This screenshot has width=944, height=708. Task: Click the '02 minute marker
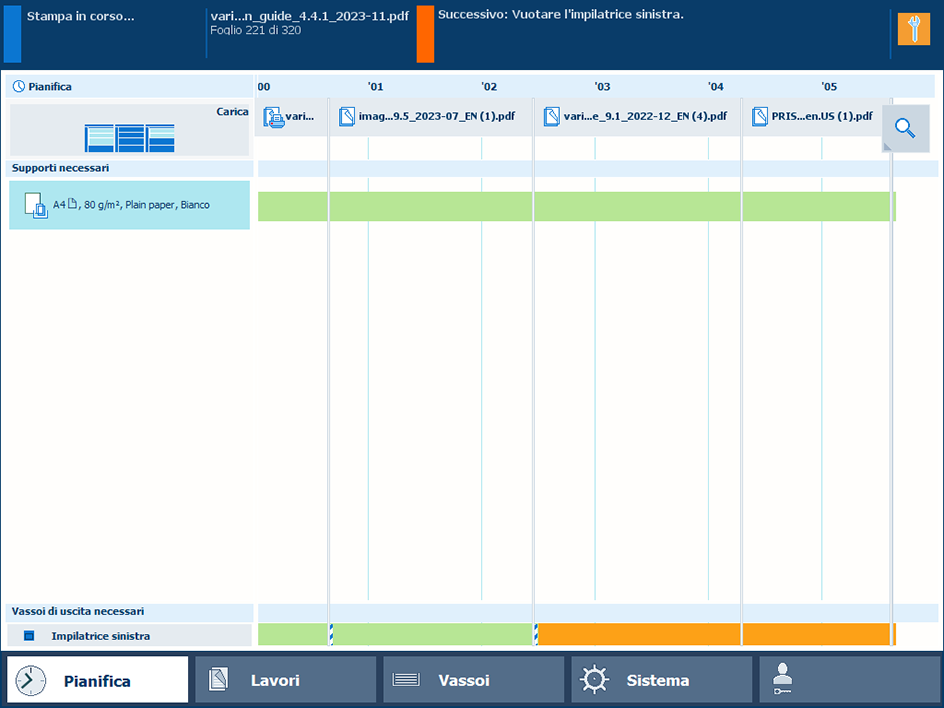coord(489,87)
